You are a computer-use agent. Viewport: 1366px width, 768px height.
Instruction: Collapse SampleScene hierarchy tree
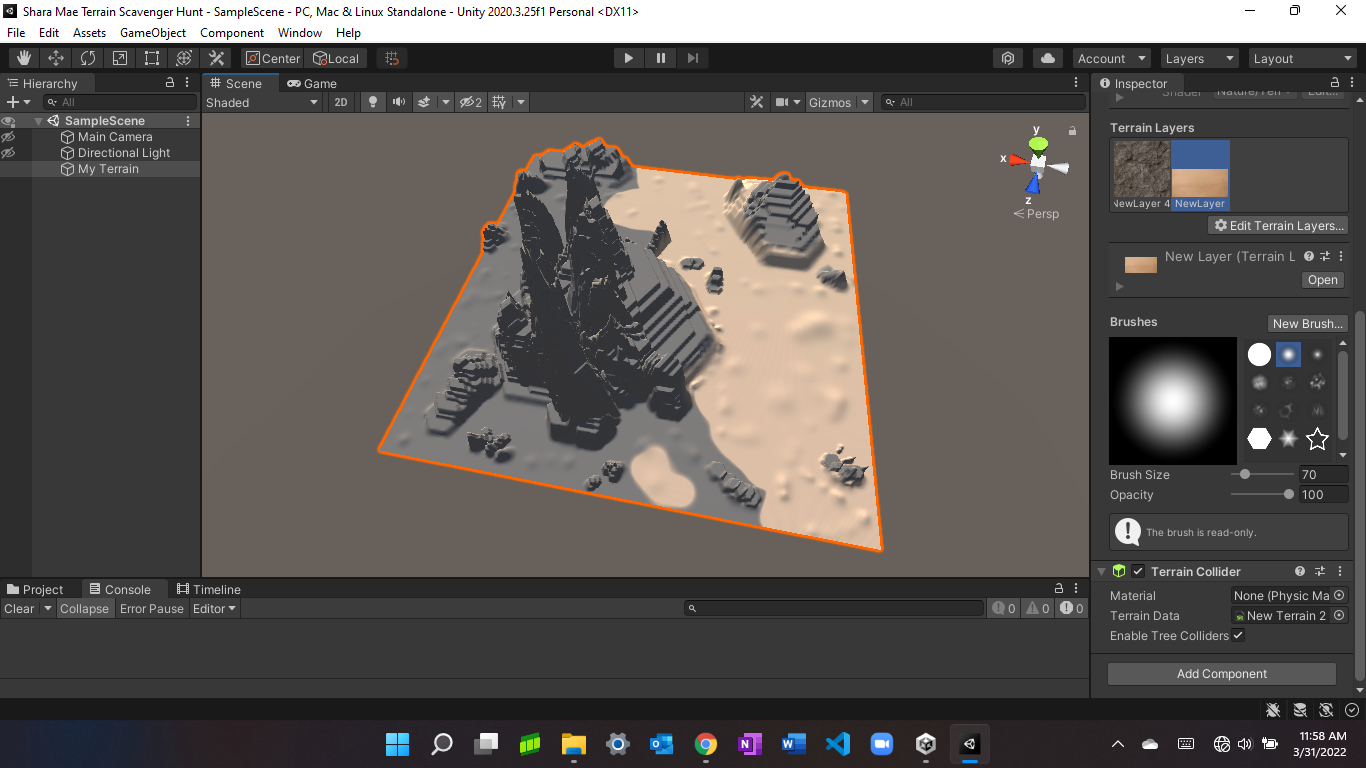[39, 121]
